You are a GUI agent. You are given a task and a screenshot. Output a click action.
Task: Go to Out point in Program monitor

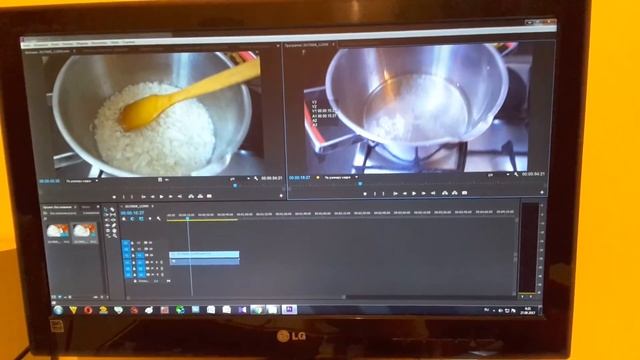coord(433,193)
